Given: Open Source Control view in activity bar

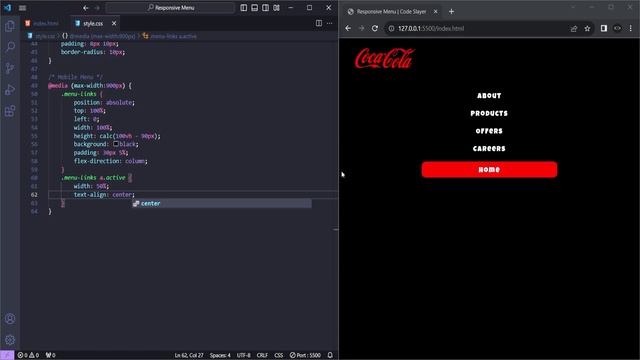Looking at the screenshot, I should tap(10, 68).
